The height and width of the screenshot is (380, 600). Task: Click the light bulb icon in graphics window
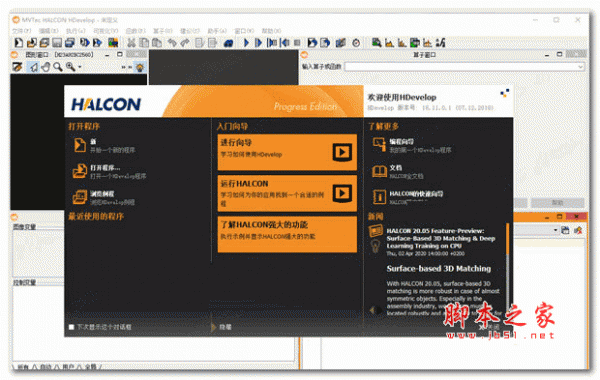(140, 67)
